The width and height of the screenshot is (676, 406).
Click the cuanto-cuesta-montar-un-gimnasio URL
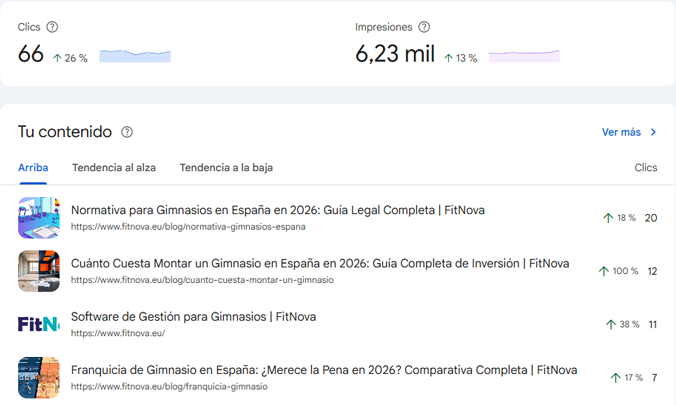[x=202, y=280]
